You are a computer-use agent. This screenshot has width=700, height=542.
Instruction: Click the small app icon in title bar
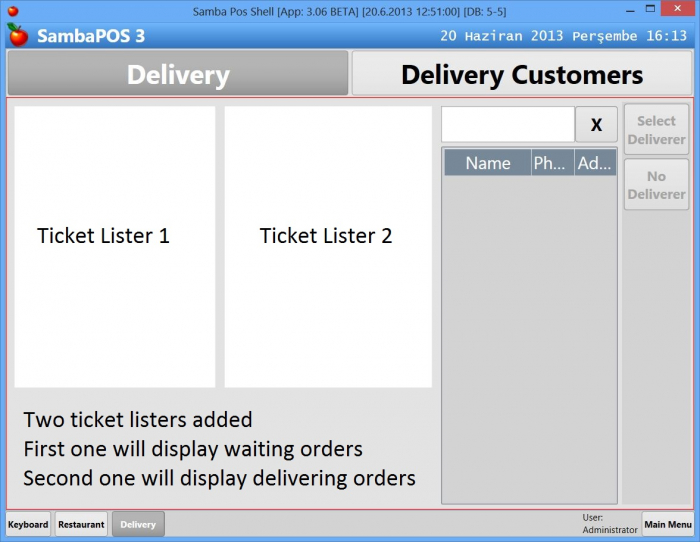click(13, 10)
